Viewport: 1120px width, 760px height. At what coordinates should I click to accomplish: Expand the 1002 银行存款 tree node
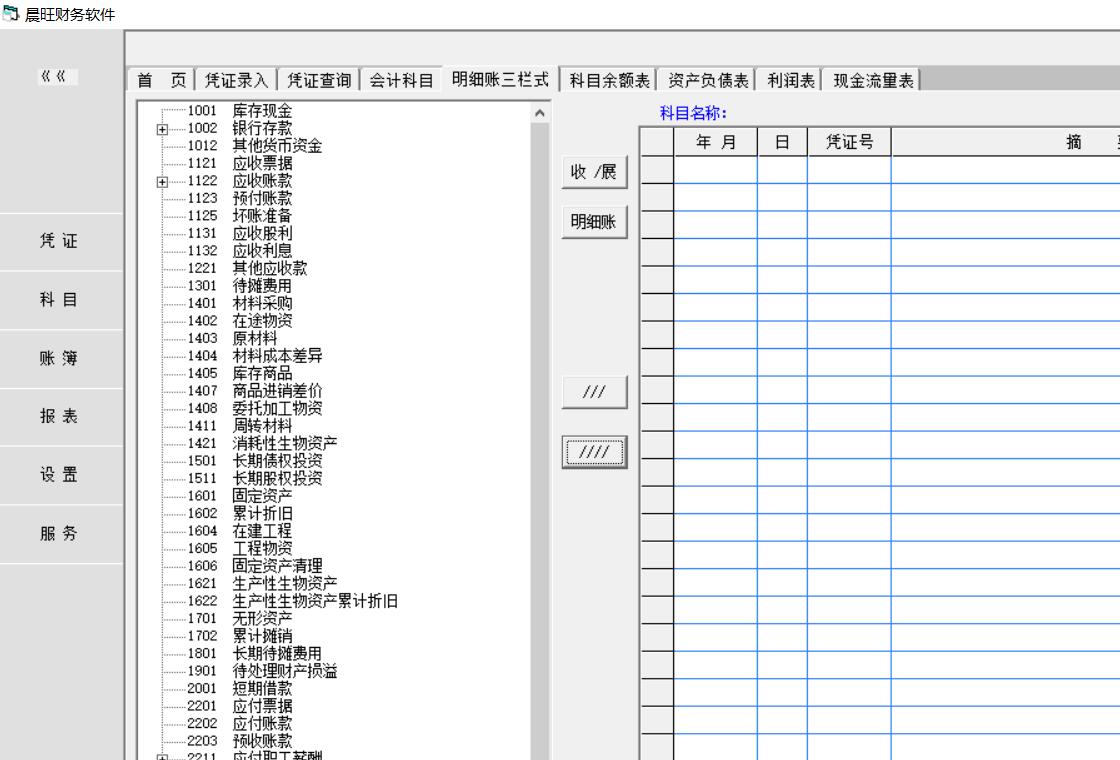point(162,128)
